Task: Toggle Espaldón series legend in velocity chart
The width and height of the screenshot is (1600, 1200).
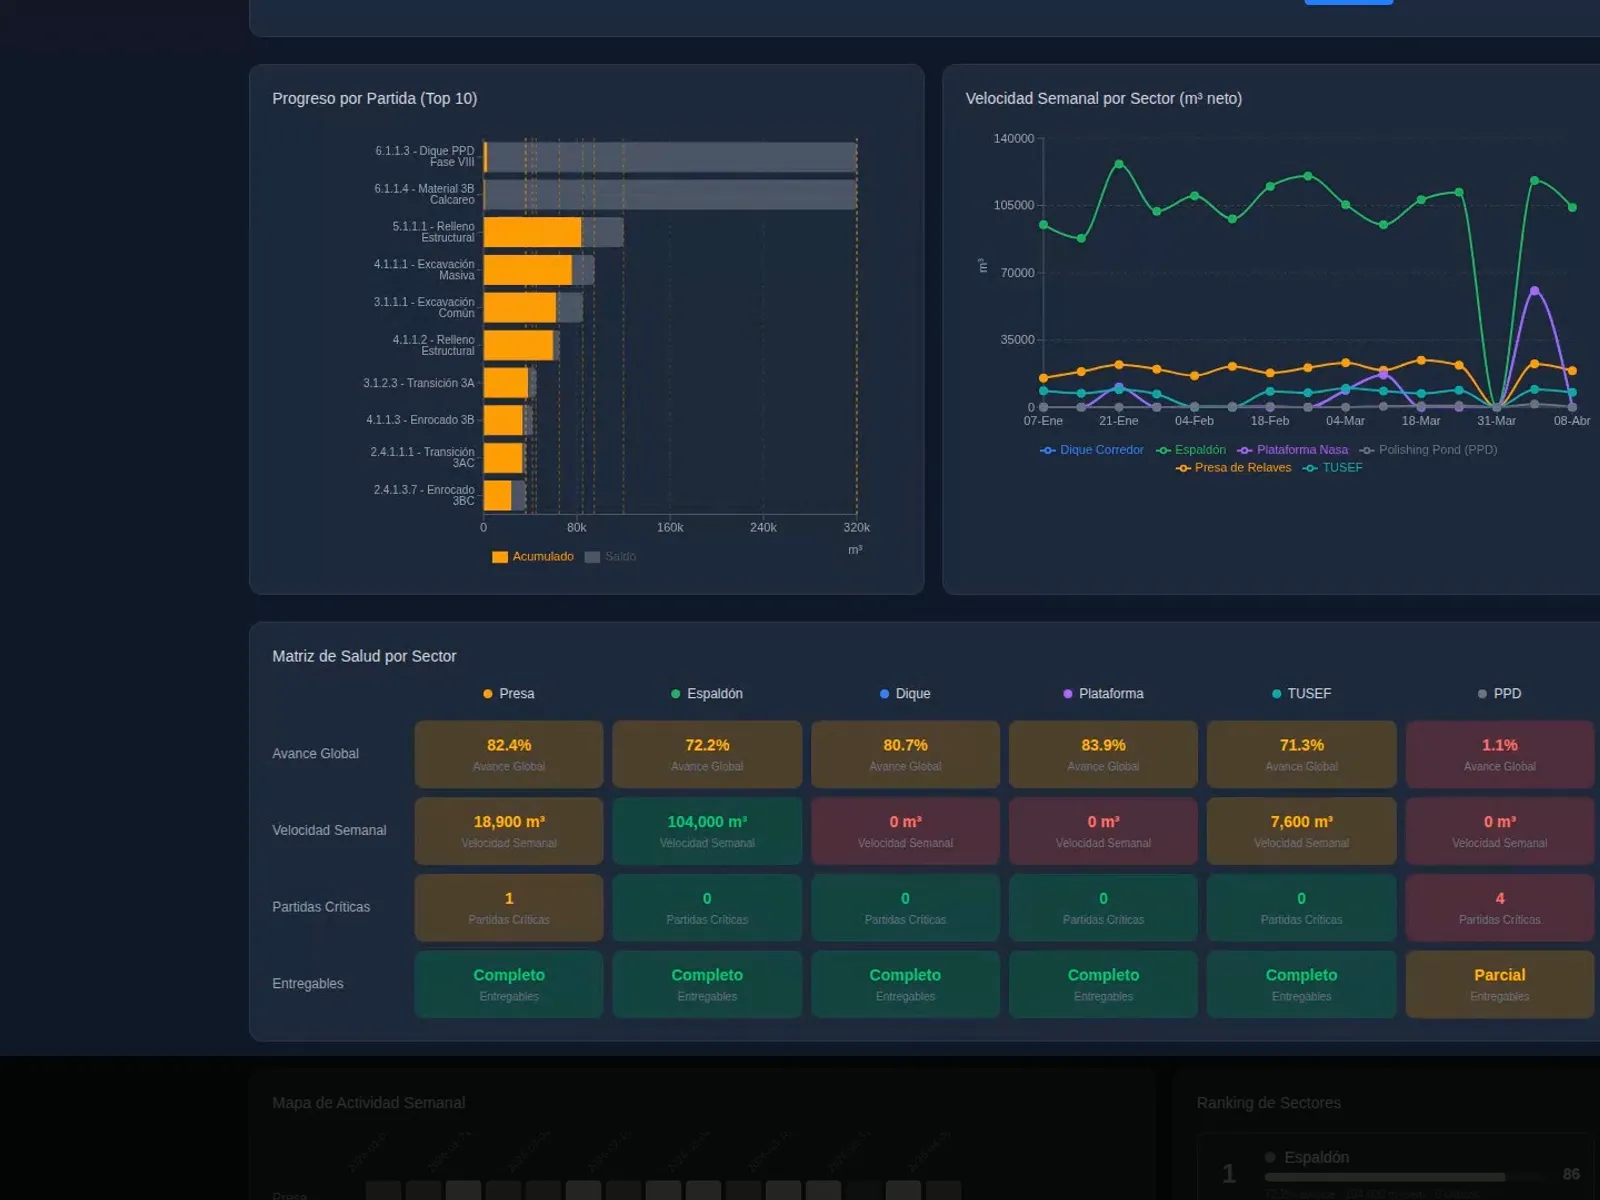Action: click(x=1190, y=450)
